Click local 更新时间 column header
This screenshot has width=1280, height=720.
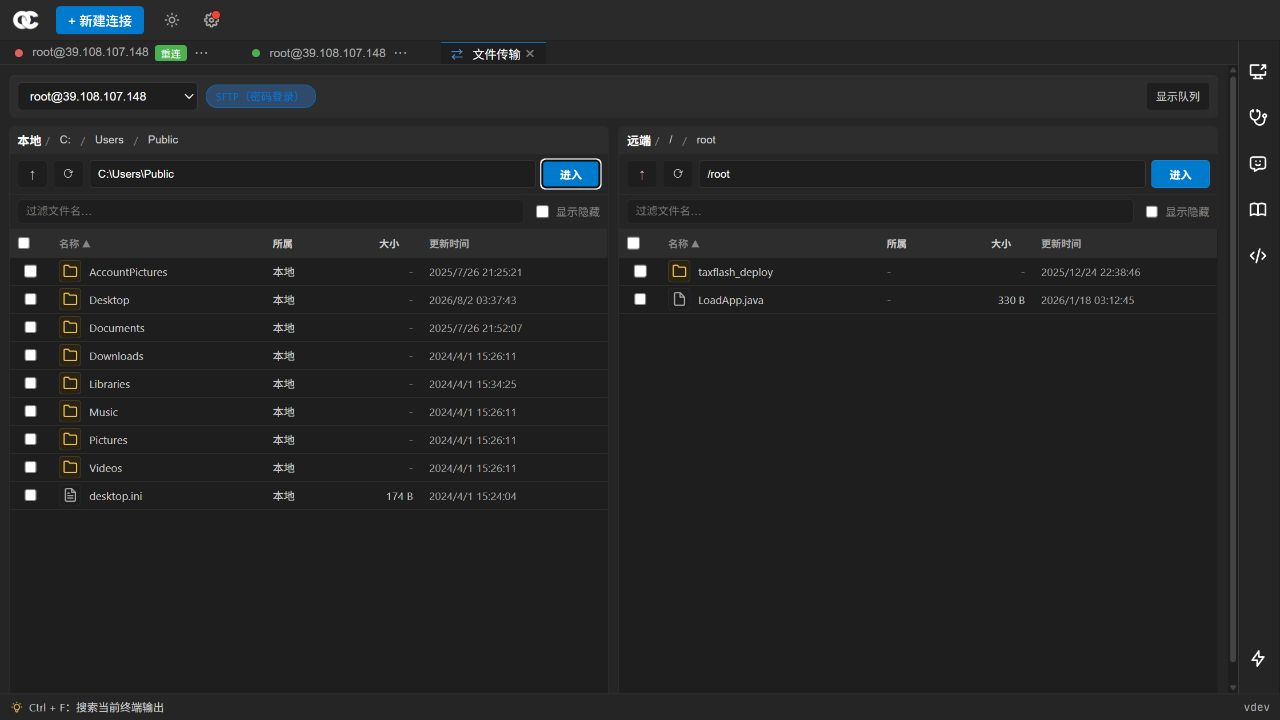(x=449, y=244)
